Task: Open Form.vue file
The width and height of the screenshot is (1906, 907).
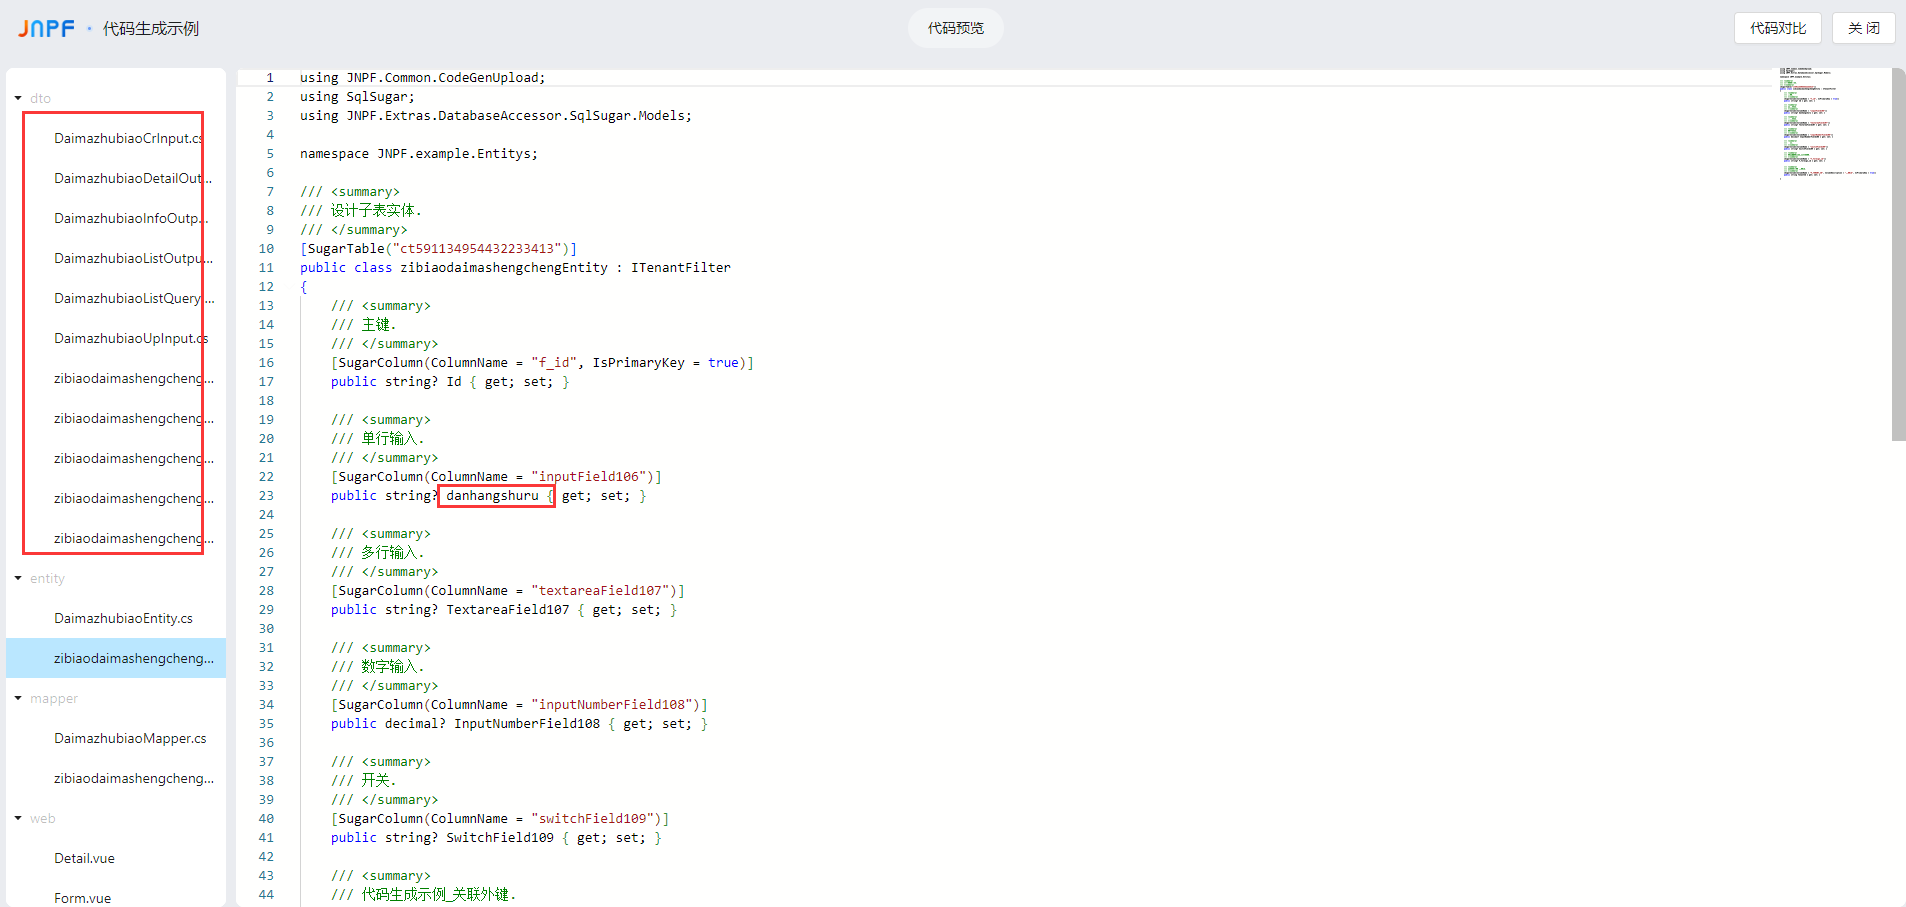Action: click(82, 897)
